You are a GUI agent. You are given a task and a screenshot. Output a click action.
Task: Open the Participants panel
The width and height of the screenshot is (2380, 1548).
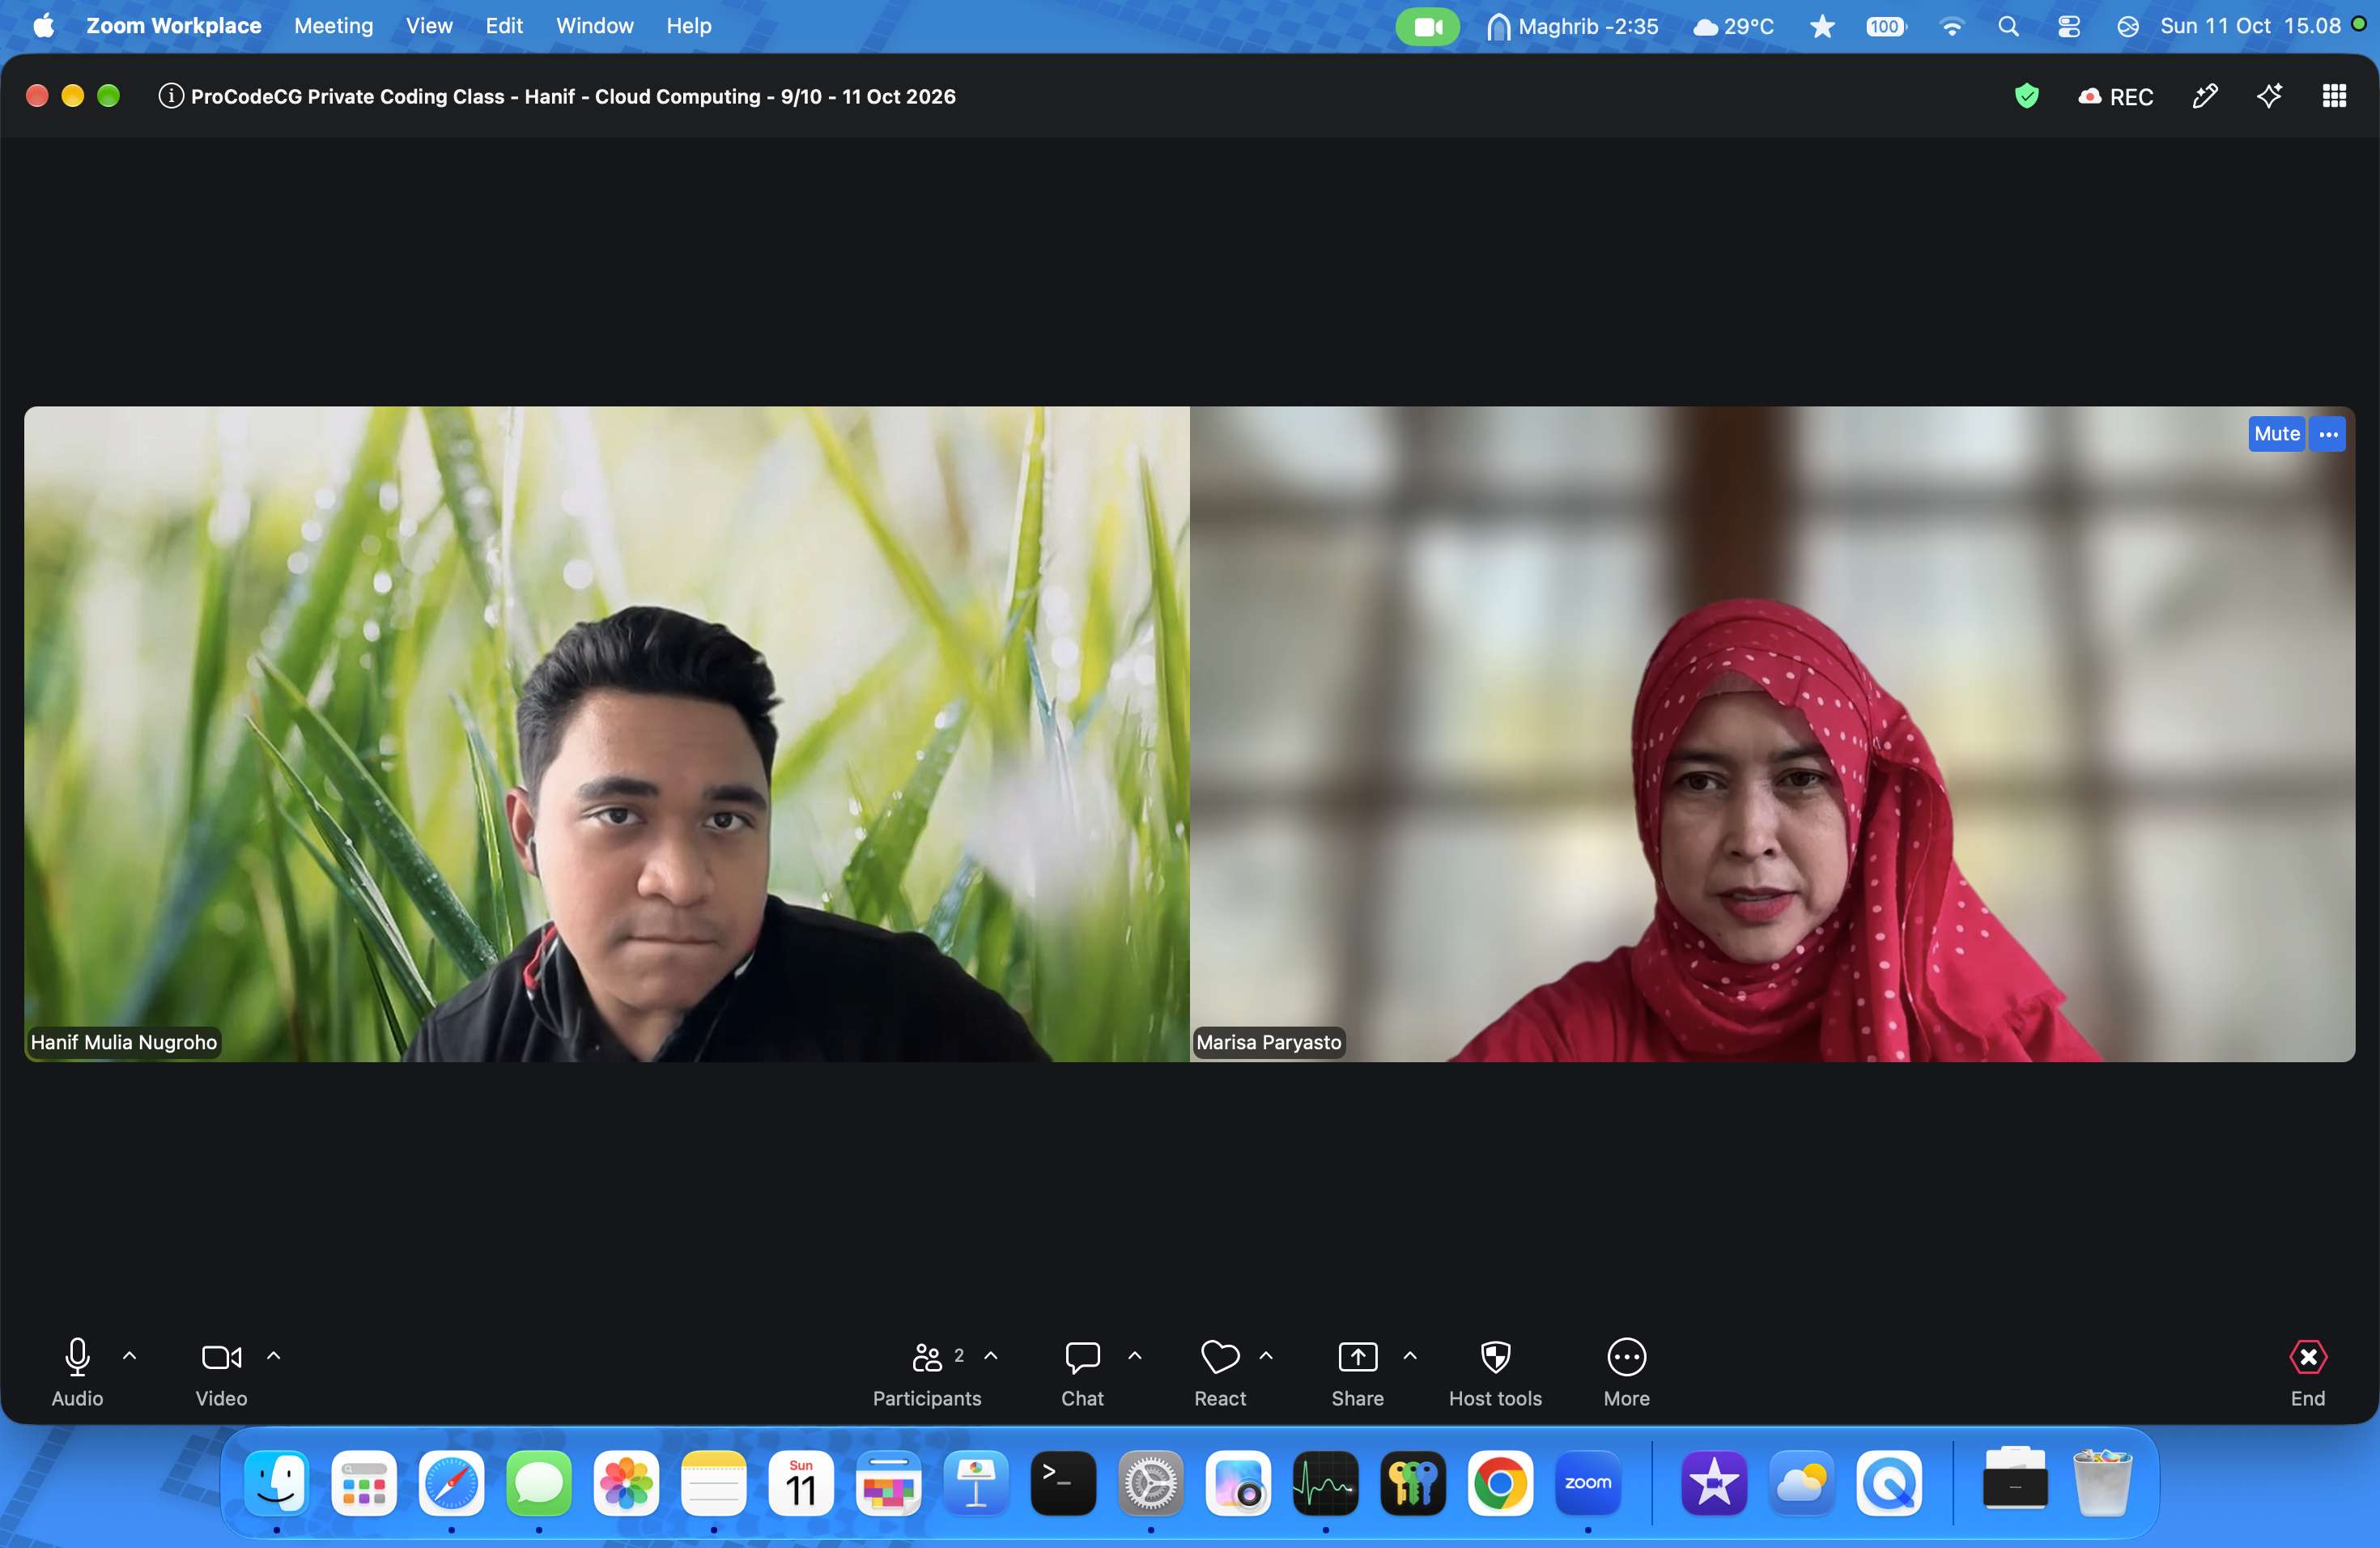(927, 1374)
